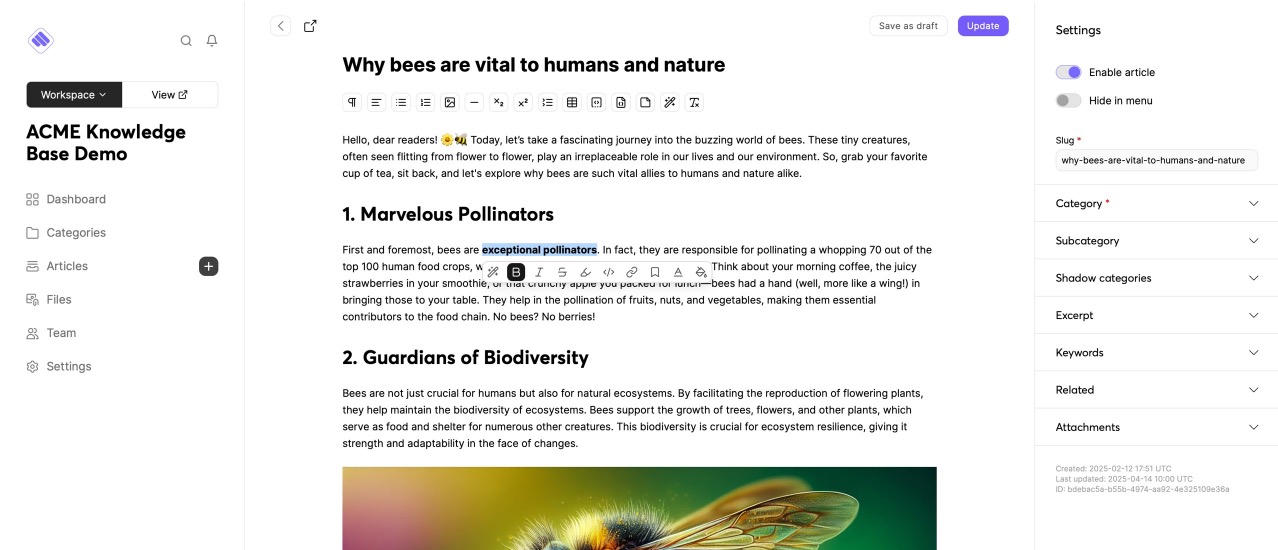Viewport: 1278px width, 550px height.
Task: Go to Dashboard in the sidebar
Action: 76,199
